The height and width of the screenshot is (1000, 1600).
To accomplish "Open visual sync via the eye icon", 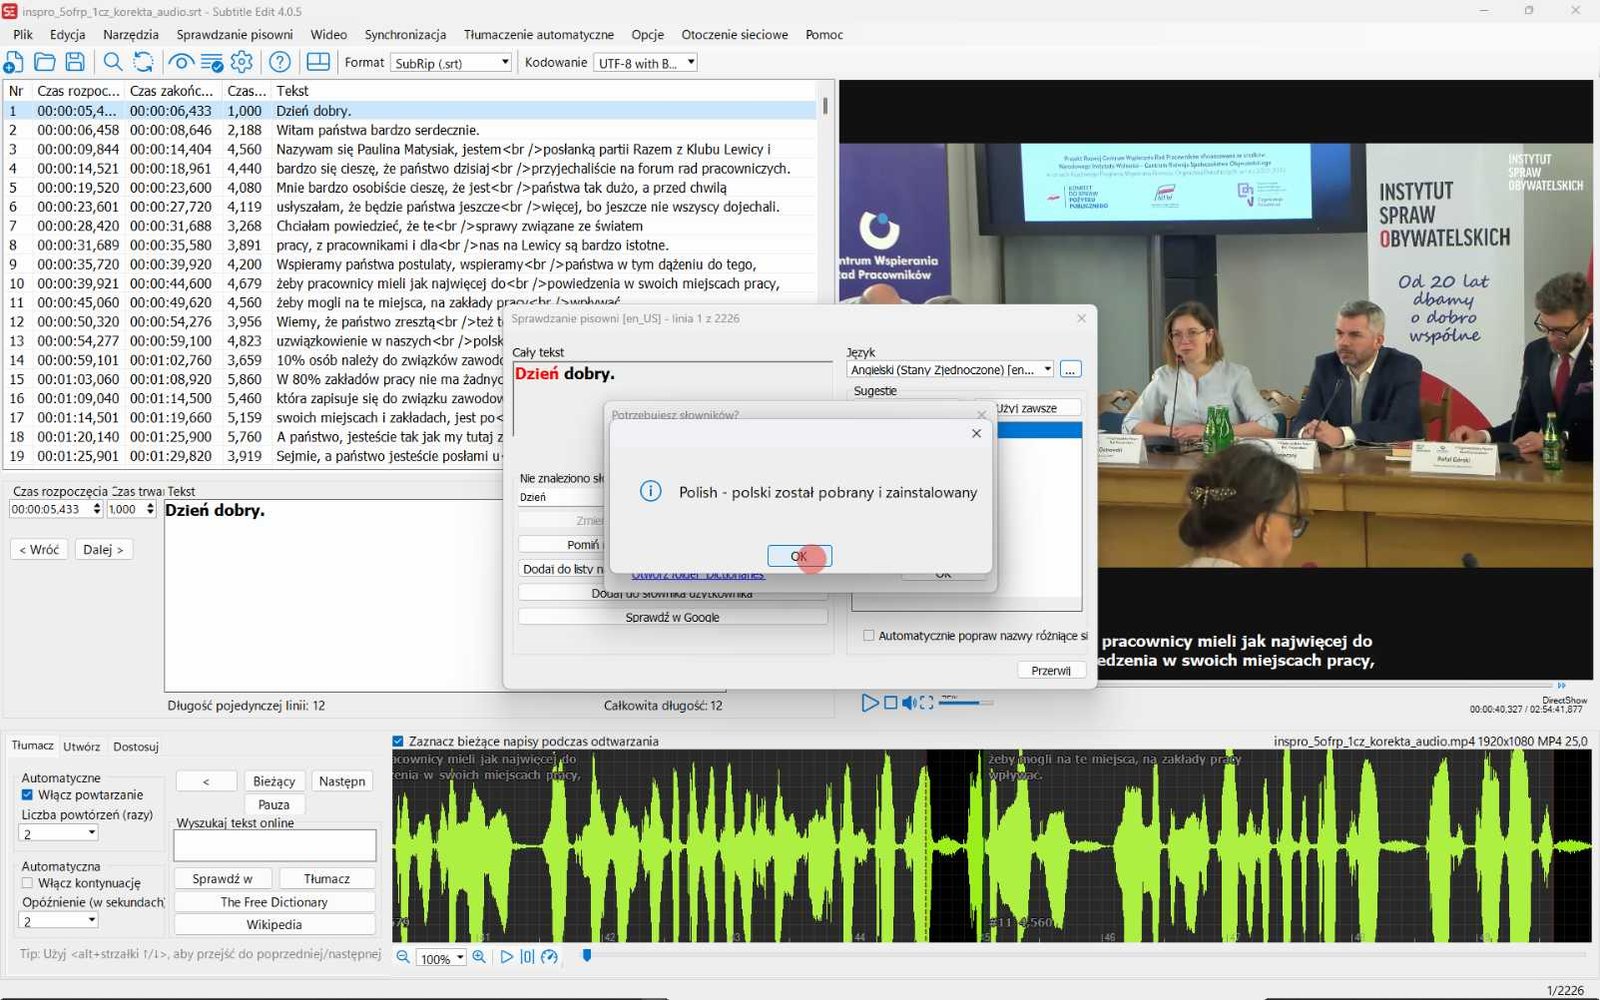I will pos(181,62).
